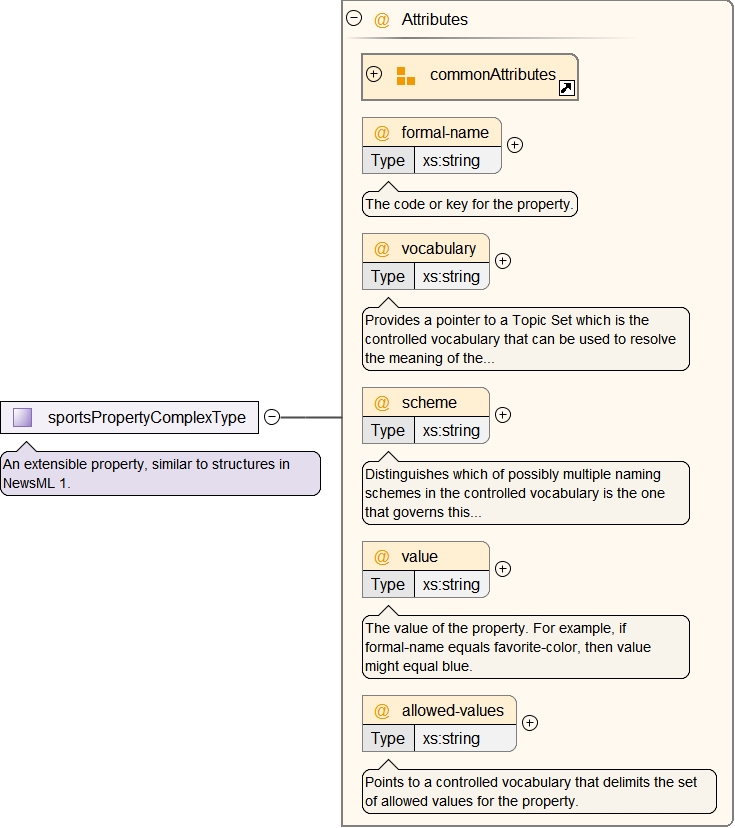Expand the vocabulary attribute details
The height and width of the screenshot is (828, 735).
tap(503, 260)
